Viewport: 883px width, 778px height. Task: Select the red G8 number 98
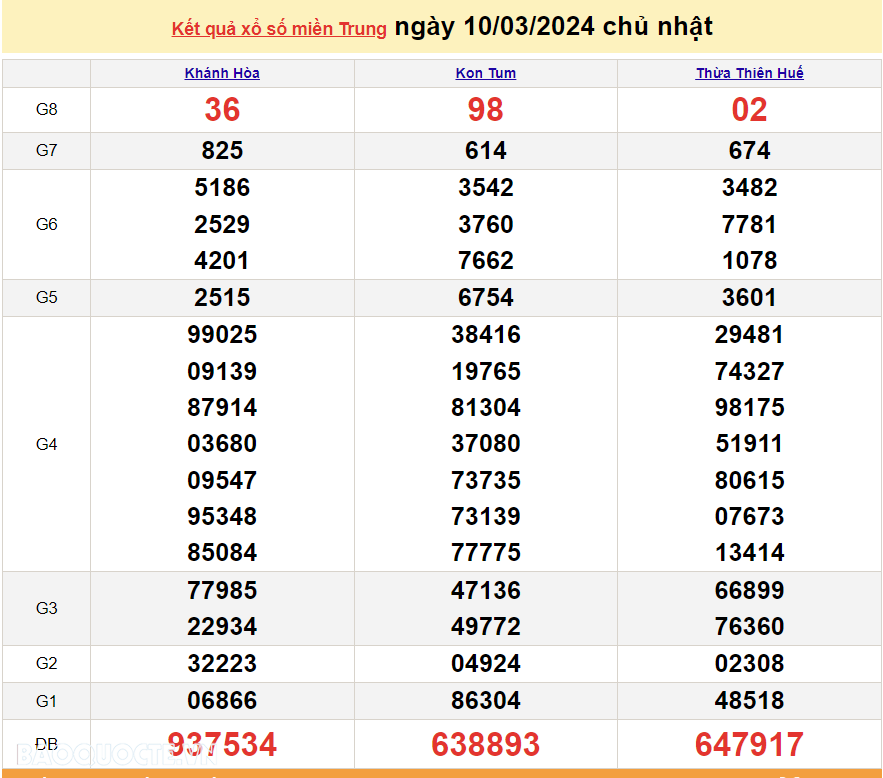(x=486, y=110)
